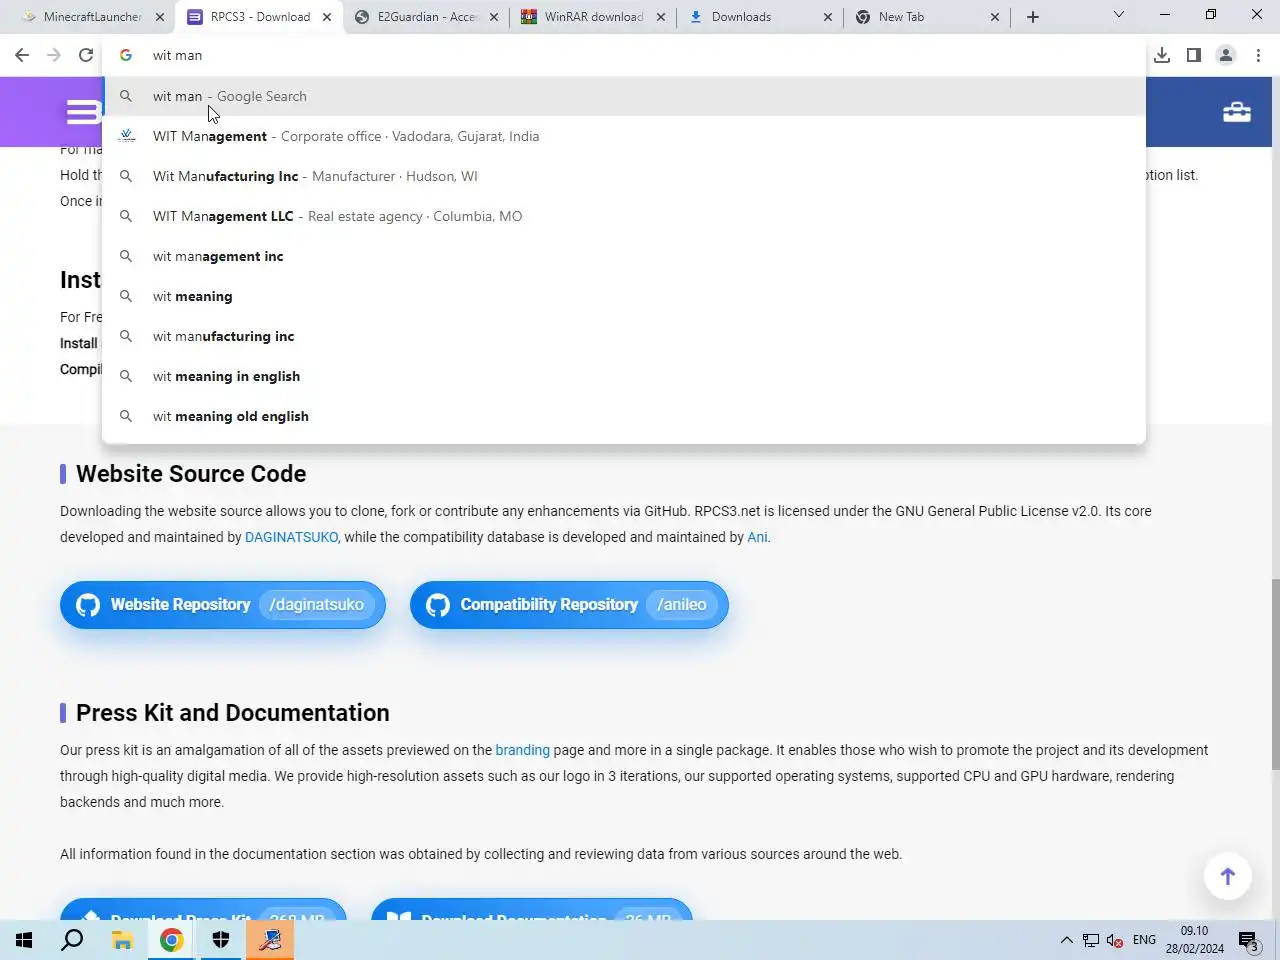Open the RPCS3 toolbox icon
This screenshot has width=1280, height=960.
pos(1237,112)
